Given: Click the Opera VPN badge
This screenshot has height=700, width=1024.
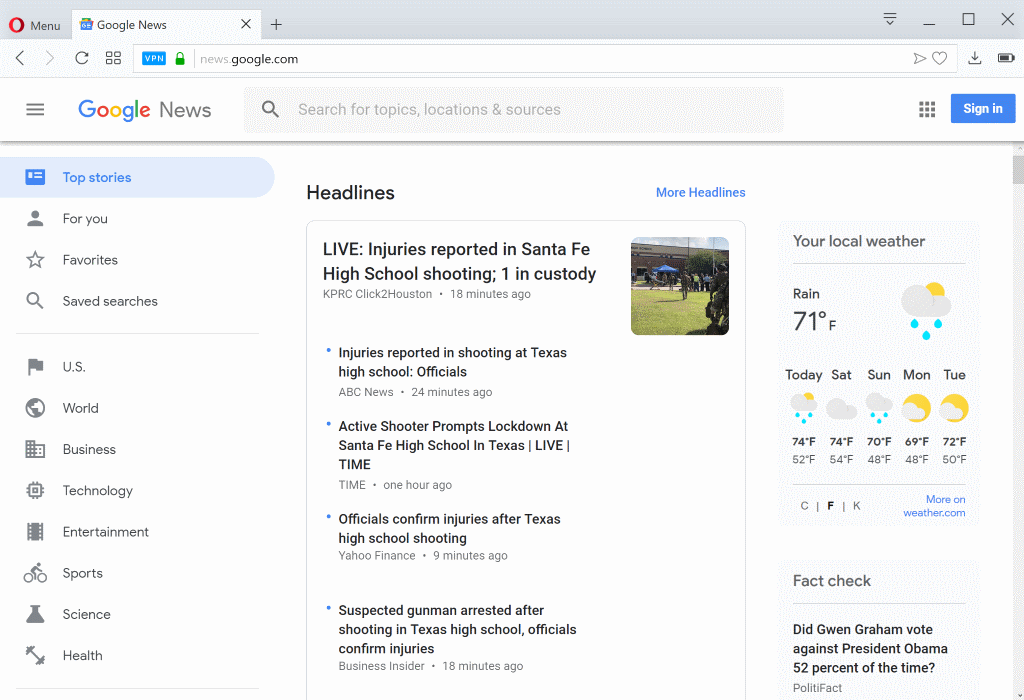Looking at the screenshot, I should (154, 59).
